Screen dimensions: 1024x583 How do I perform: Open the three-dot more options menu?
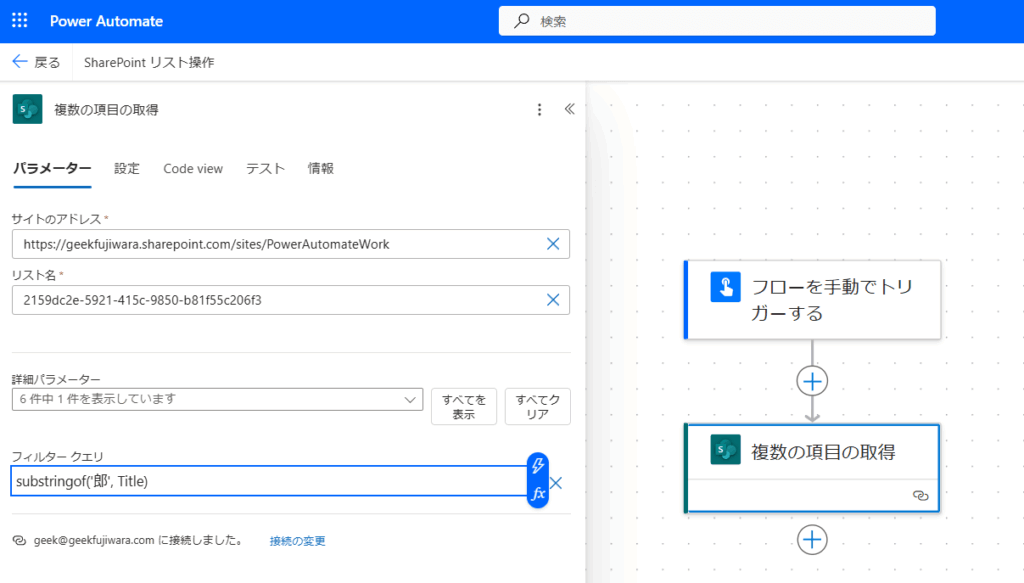[539, 110]
